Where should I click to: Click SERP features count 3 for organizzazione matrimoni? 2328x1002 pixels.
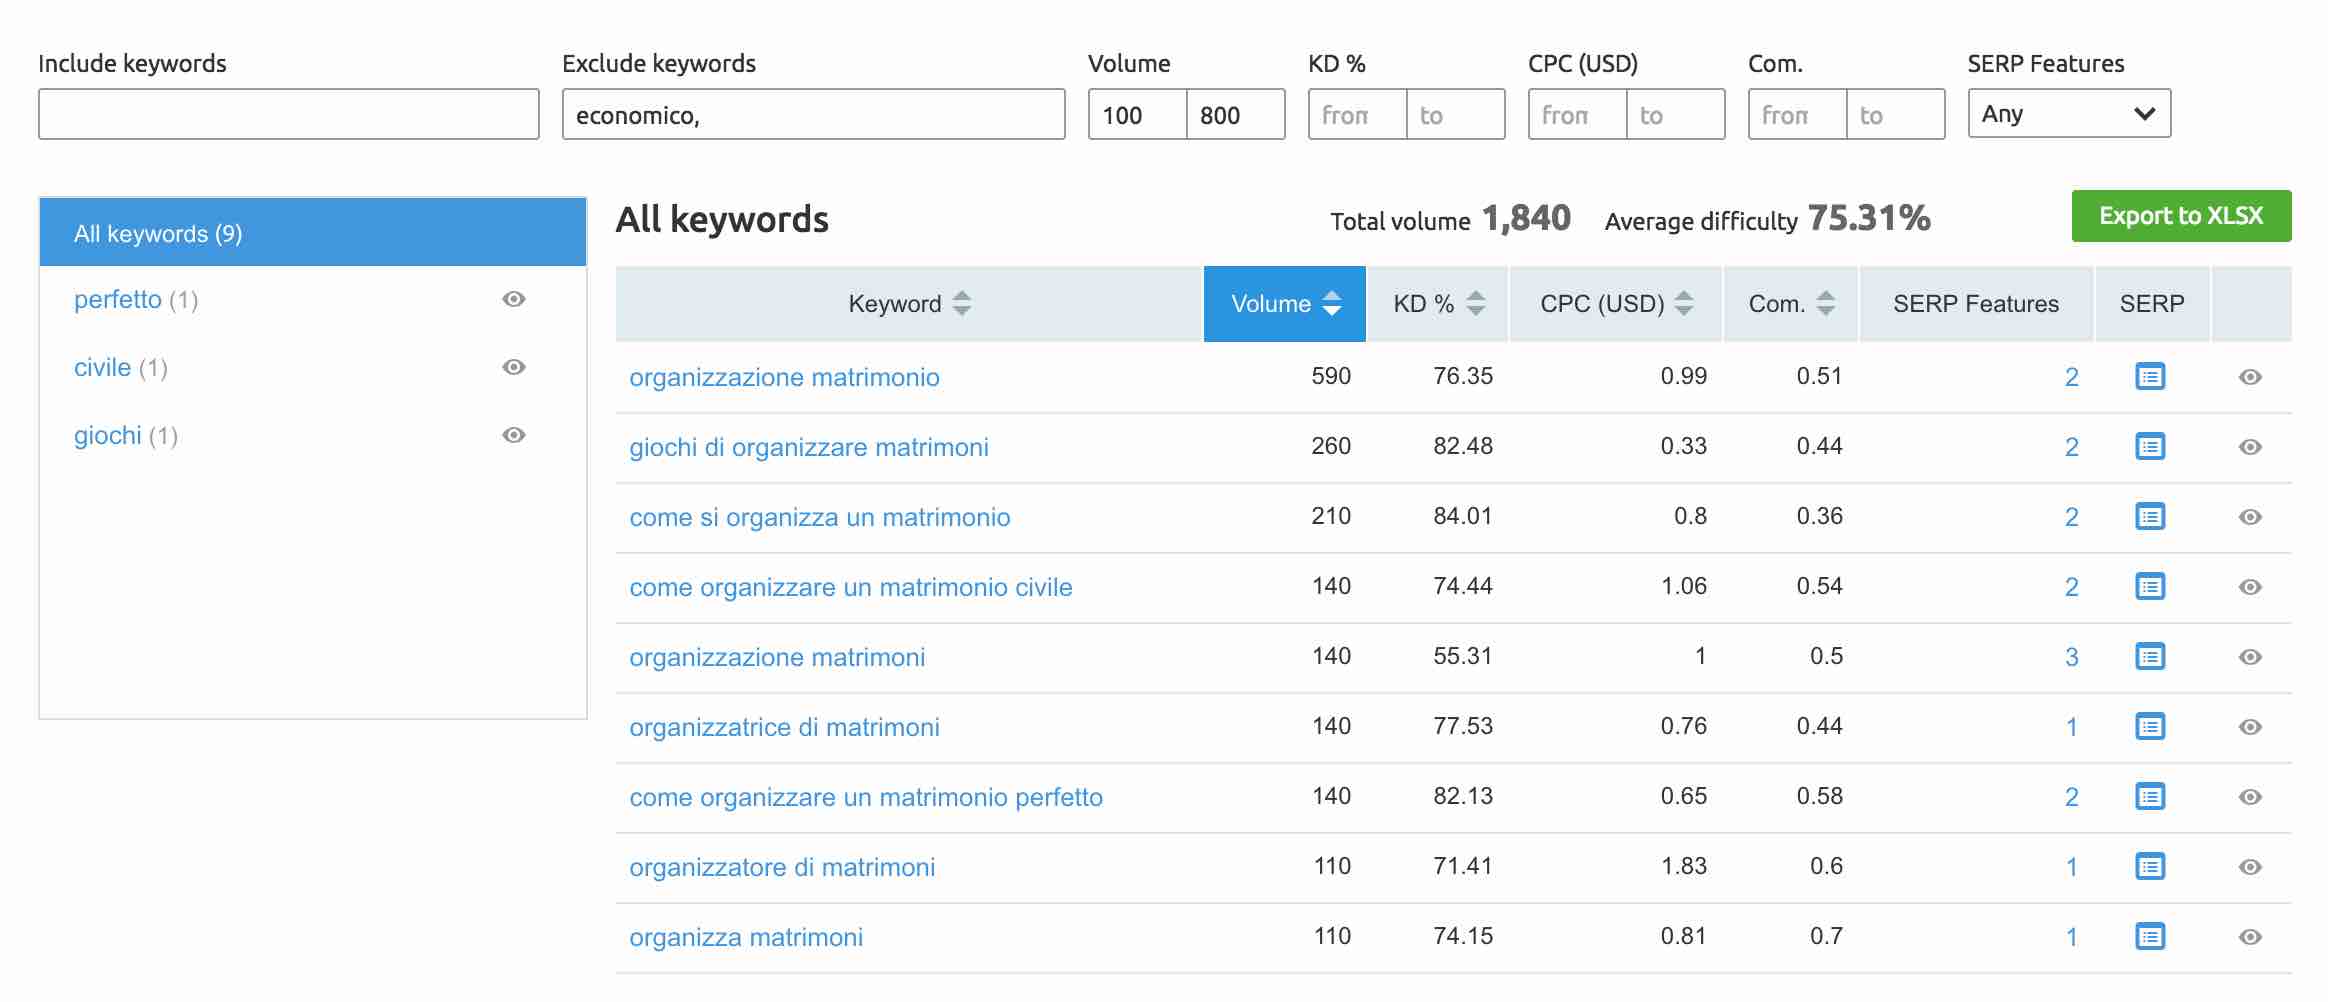point(2071,657)
